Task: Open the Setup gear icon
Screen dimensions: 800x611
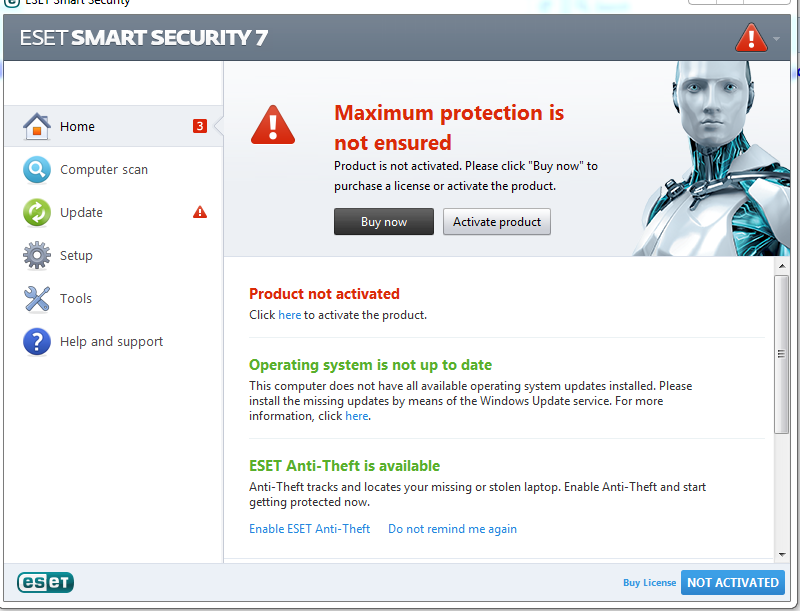Action: 37,255
